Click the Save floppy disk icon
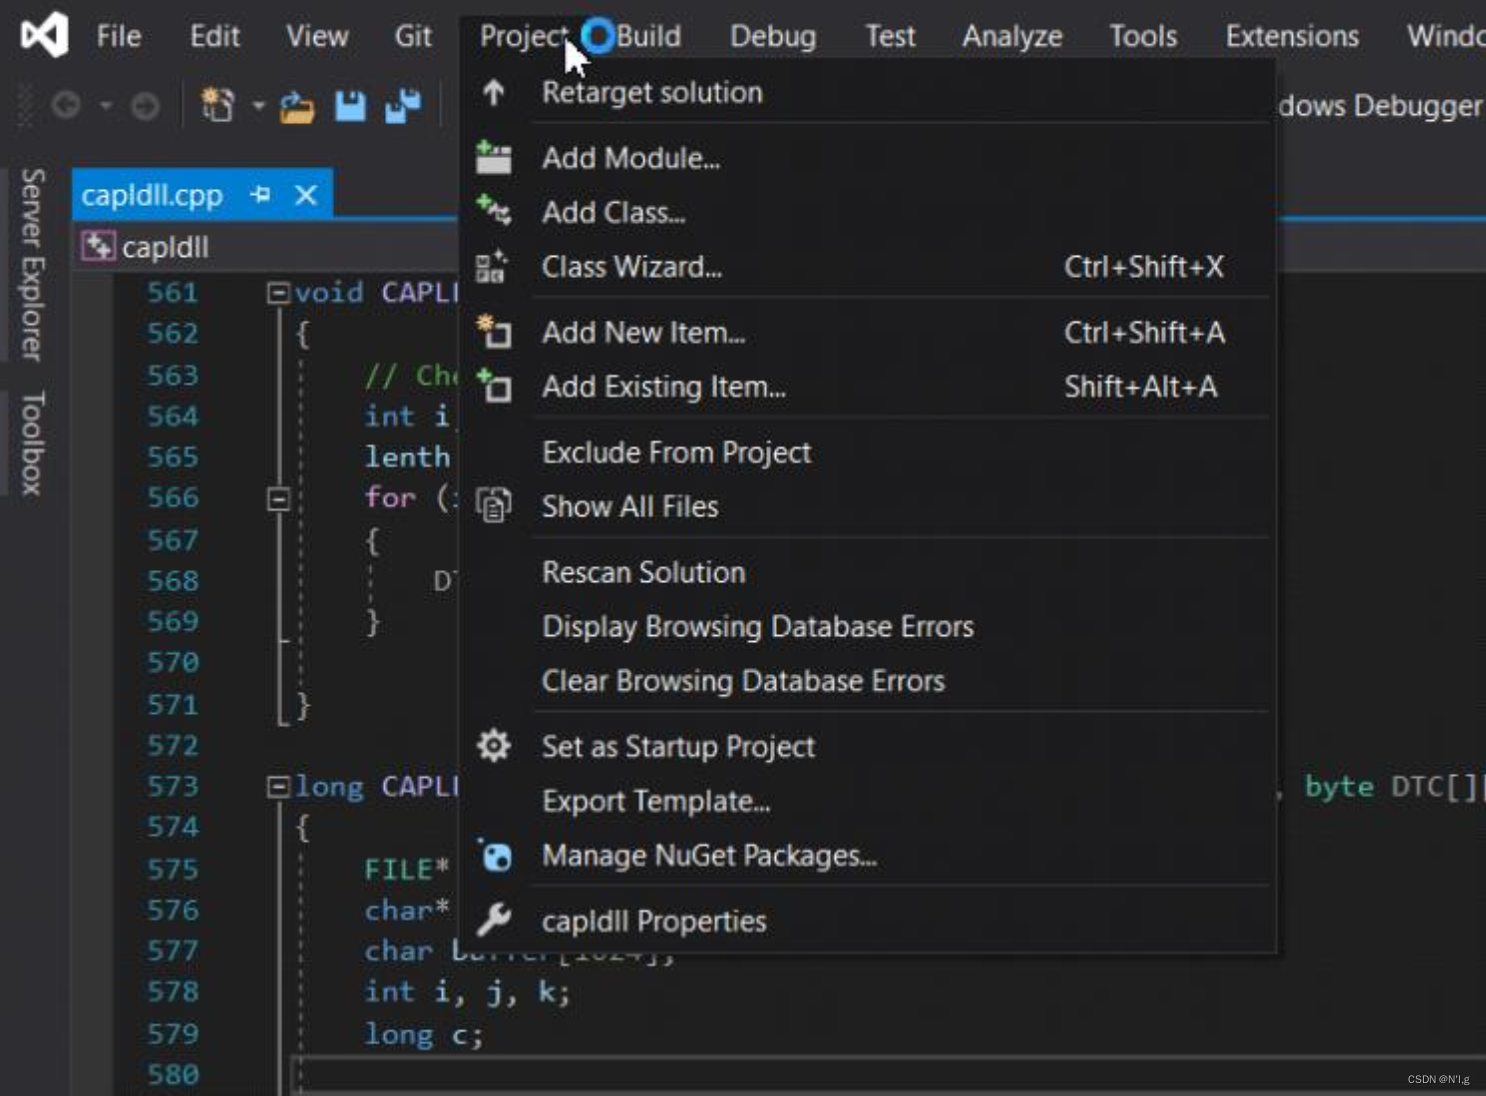This screenshot has width=1486, height=1096. pyautogui.click(x=350, y=105)
